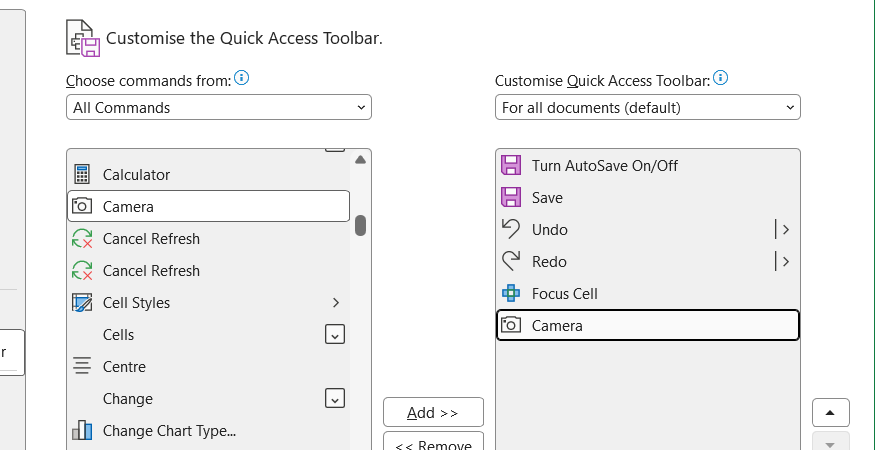
Task: Open the For all documents (default) dropdown
Action: pos(647,107)
